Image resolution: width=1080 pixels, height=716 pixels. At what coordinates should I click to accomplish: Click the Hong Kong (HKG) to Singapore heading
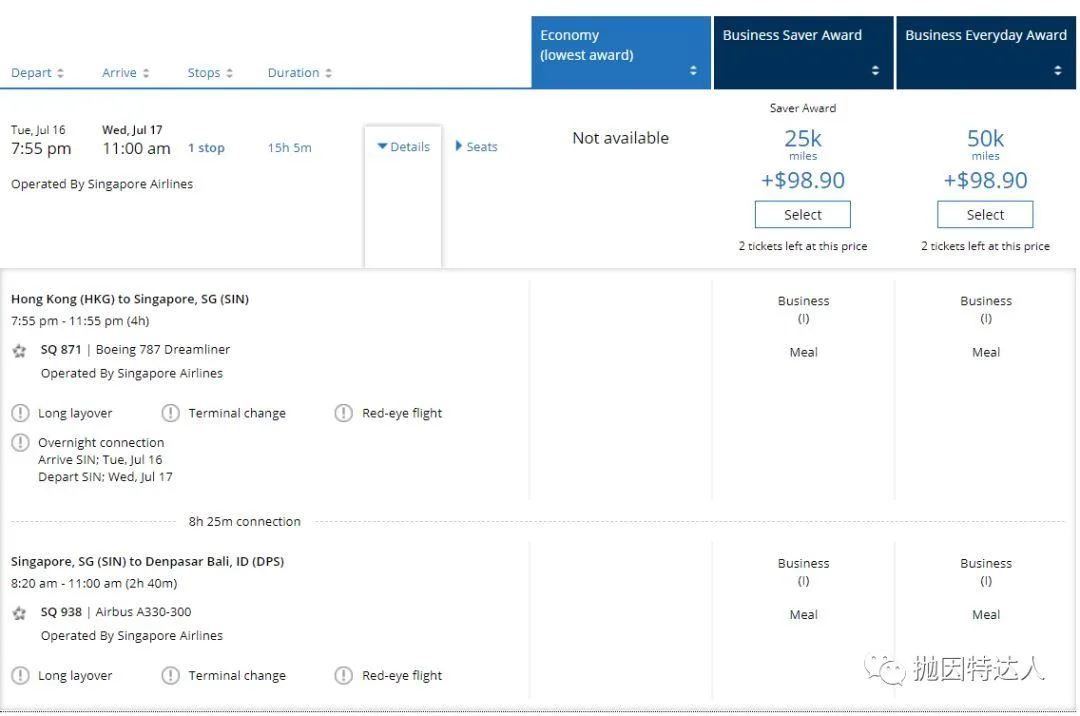130,299
